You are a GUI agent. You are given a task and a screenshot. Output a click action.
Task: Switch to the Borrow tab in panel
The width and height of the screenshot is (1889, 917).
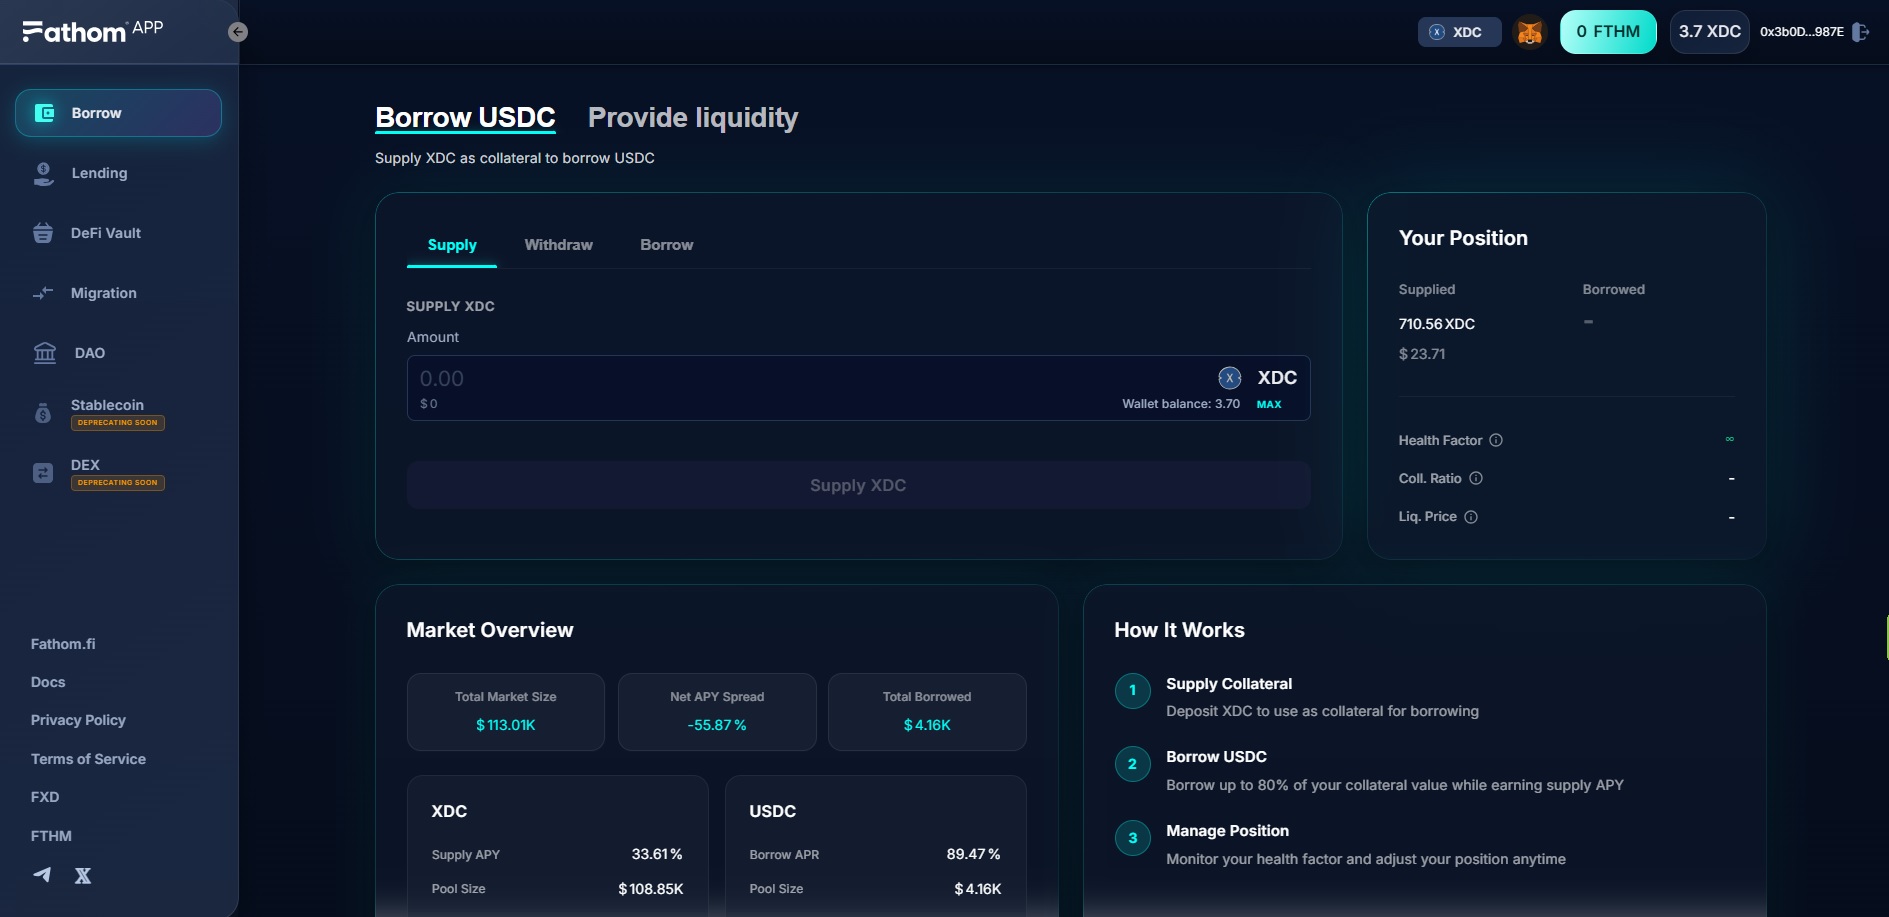(666, 245)
